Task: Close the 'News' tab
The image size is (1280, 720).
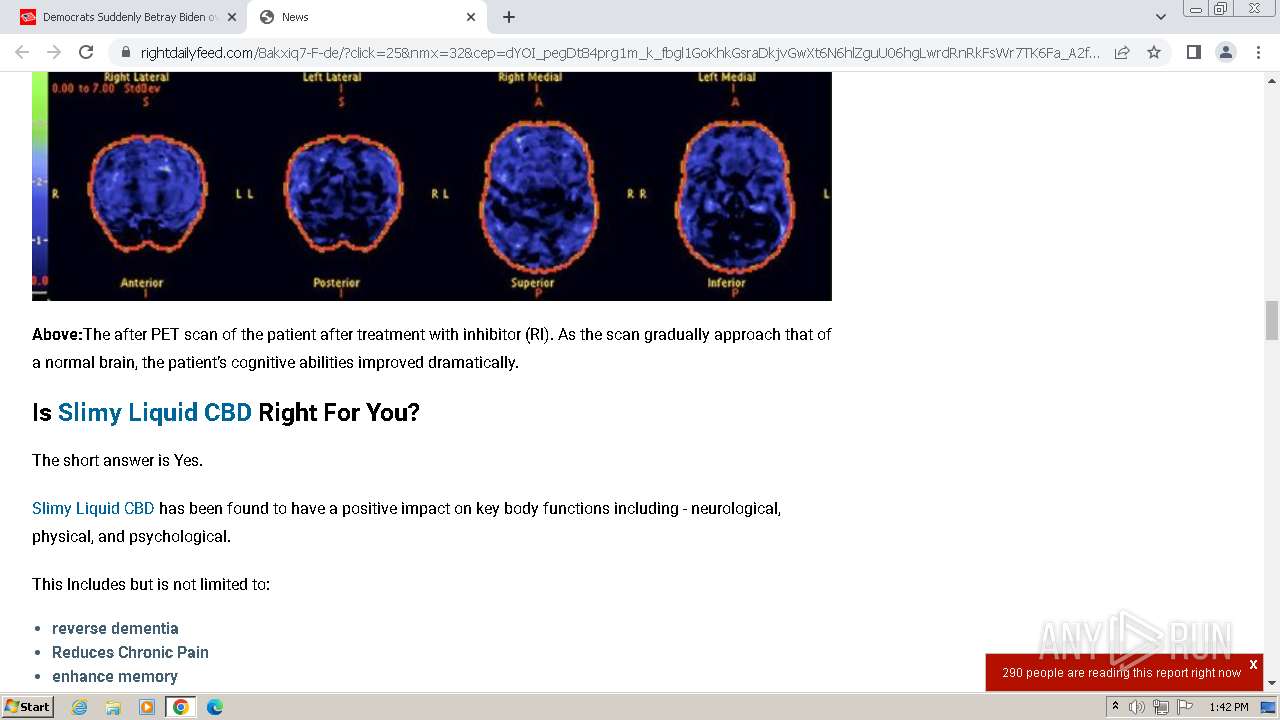Action: tap(471, 17)
